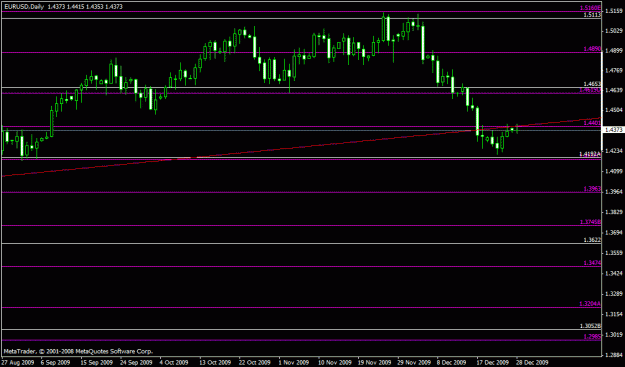Click the purple level label 1.4401
Image resolution: width=625 pixels, height=367 pixels.
[x=592, y=124]
